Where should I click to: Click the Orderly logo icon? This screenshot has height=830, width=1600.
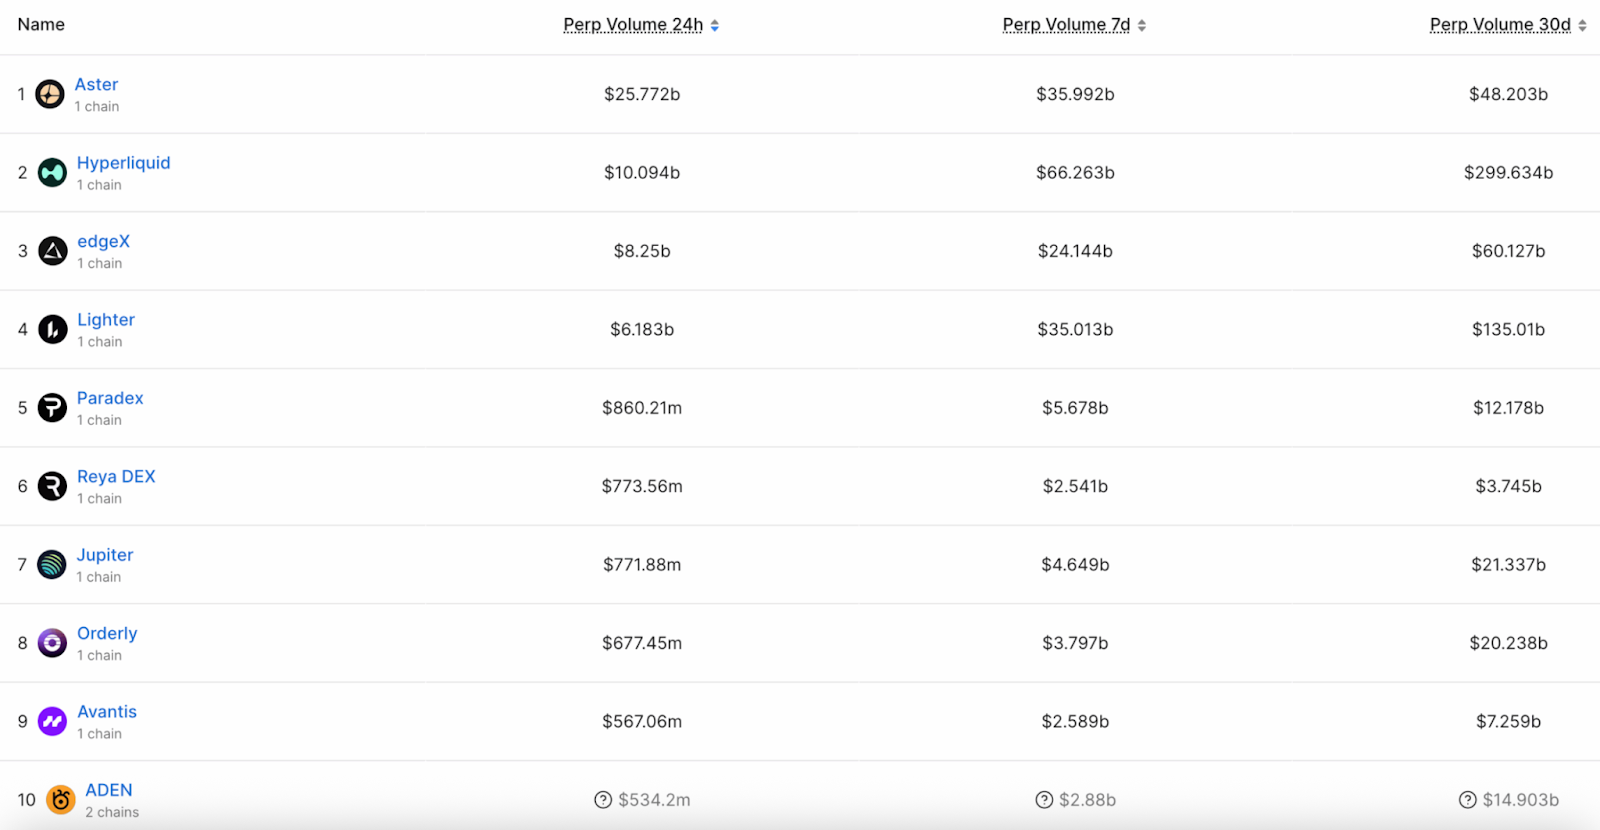pos(51,642)
